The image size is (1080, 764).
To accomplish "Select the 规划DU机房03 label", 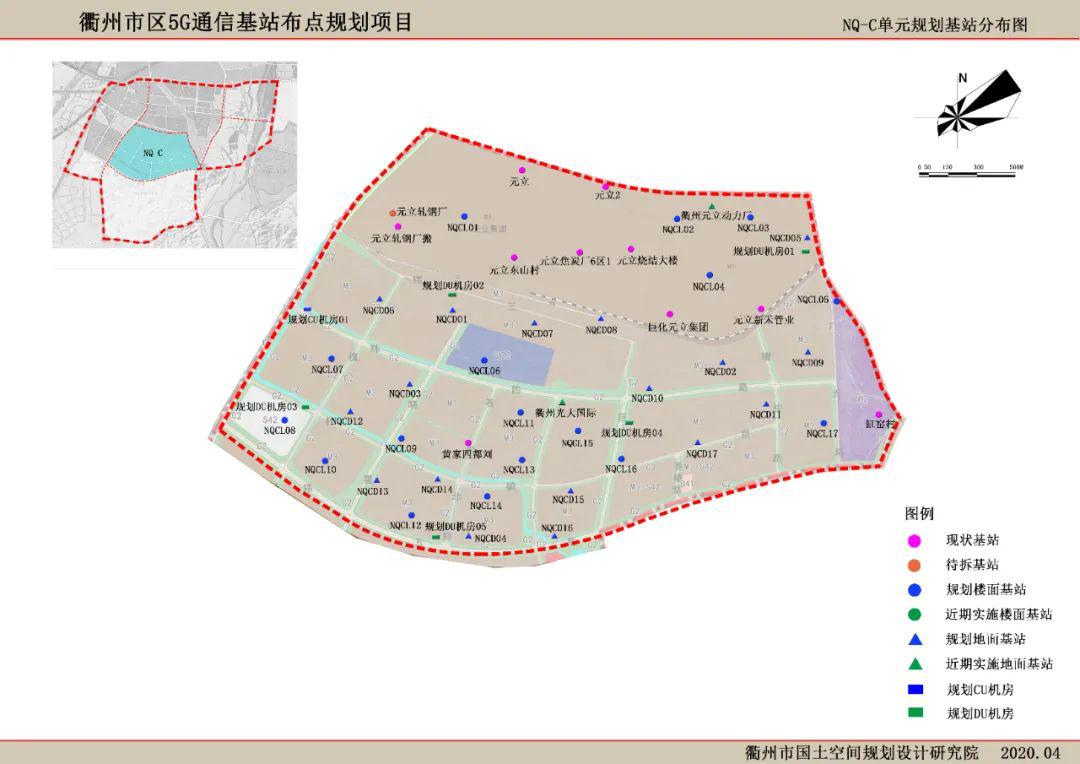I will click(x=267, y=407).
